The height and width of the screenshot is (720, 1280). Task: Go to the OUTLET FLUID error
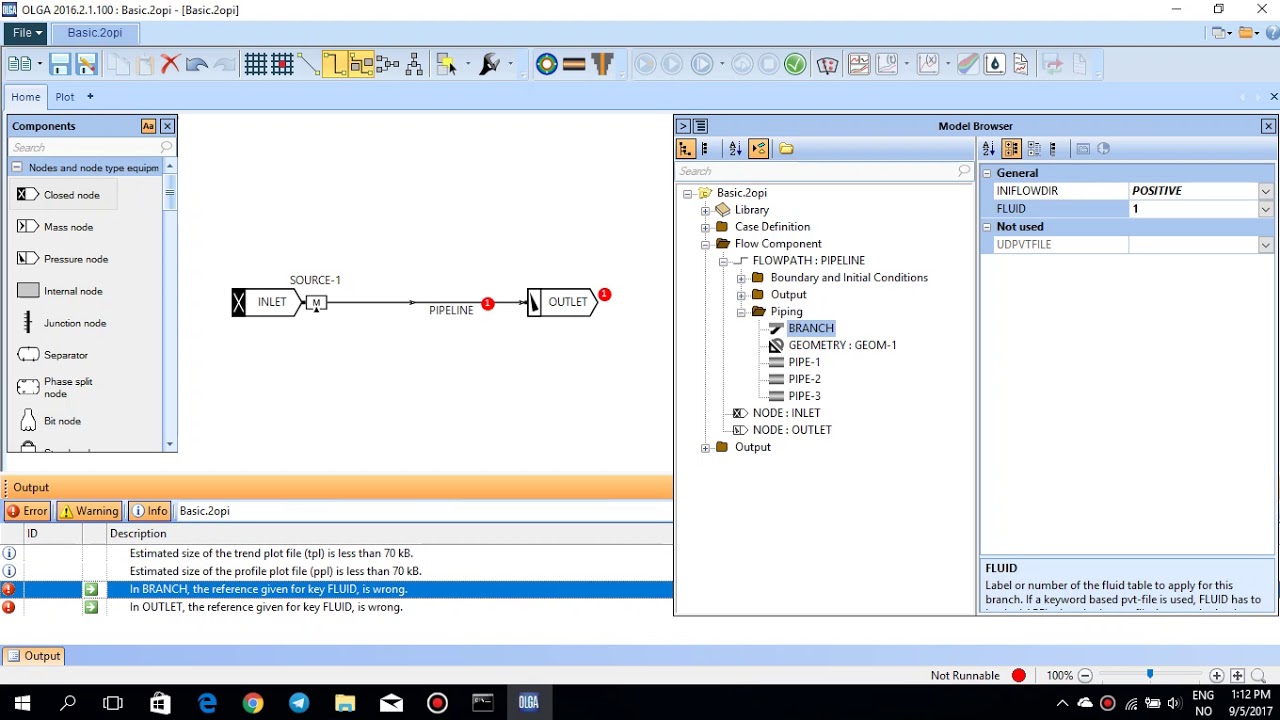[91, 608]
